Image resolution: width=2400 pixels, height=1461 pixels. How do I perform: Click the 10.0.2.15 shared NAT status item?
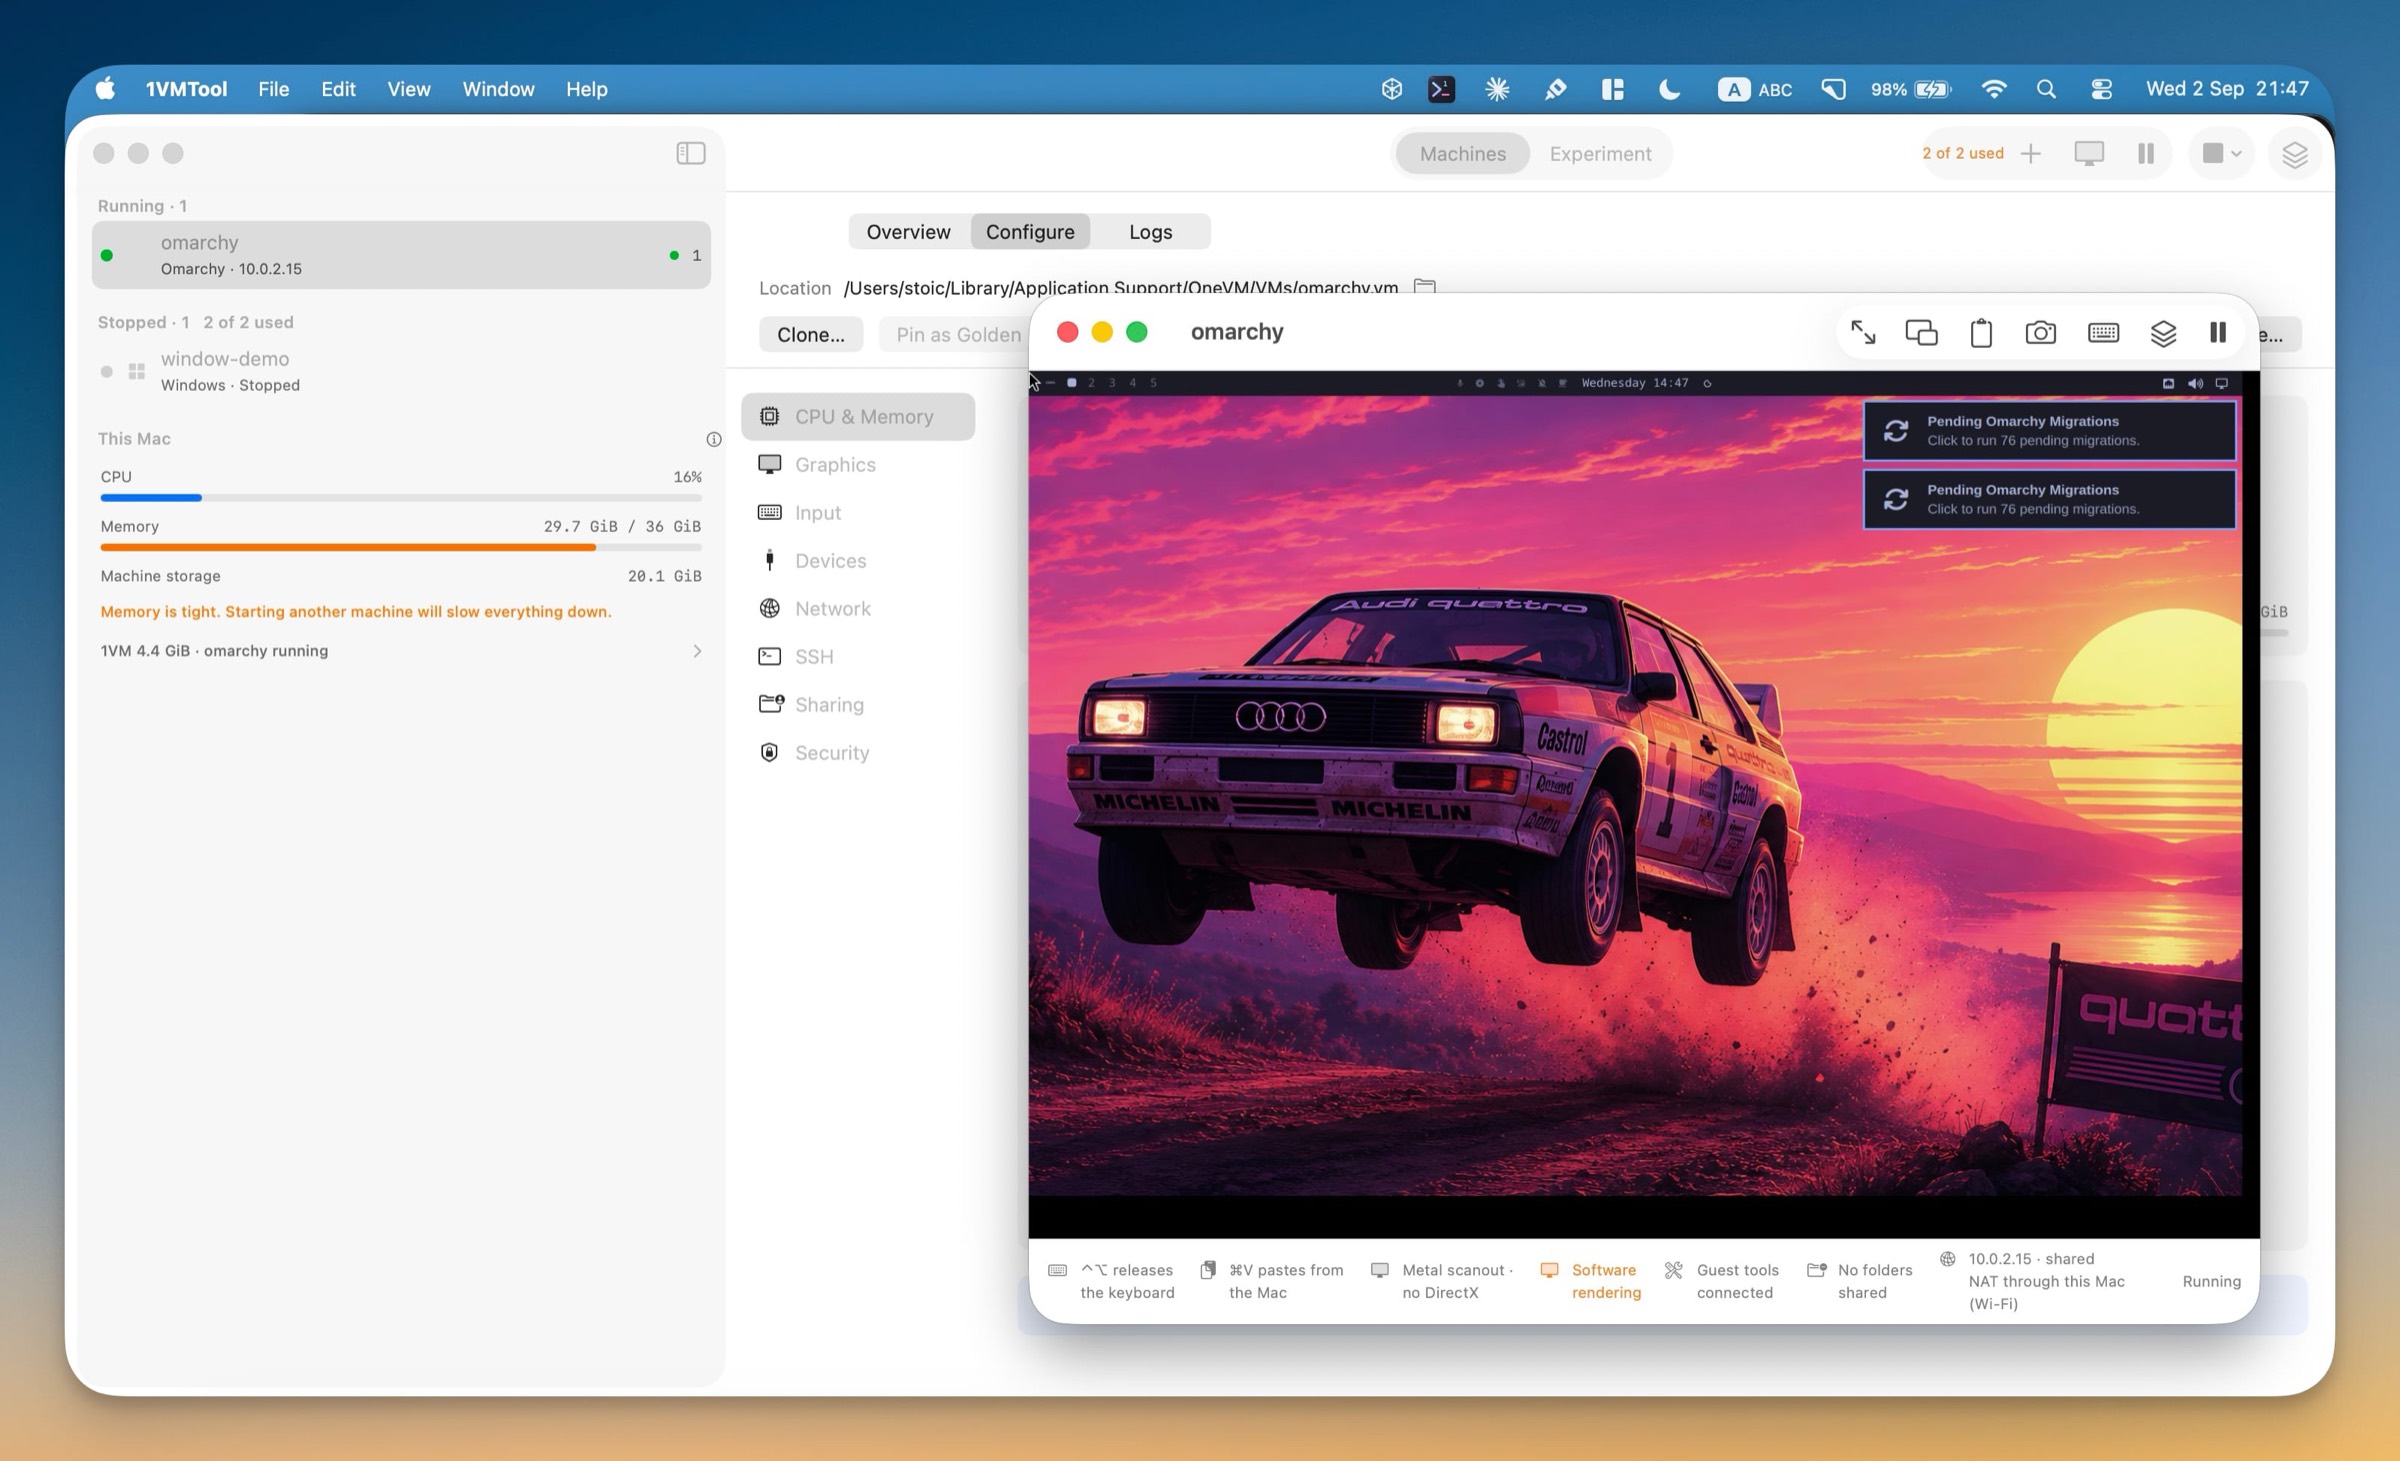(x=2033, y=1281)
